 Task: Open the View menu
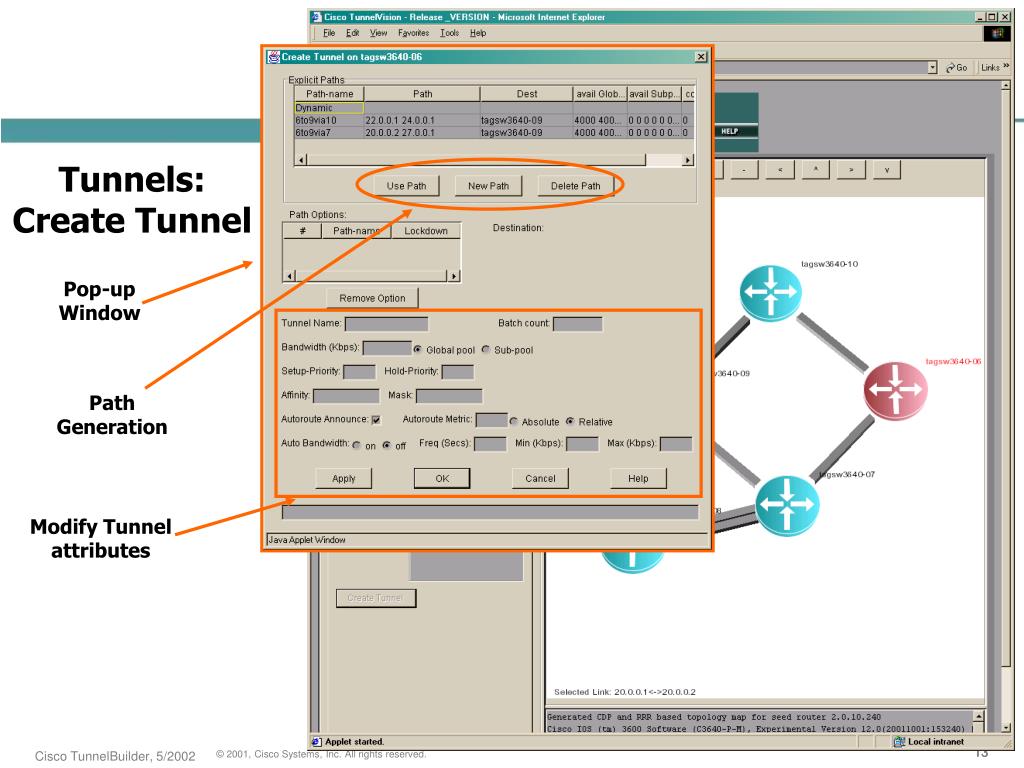tap(378, 33)
